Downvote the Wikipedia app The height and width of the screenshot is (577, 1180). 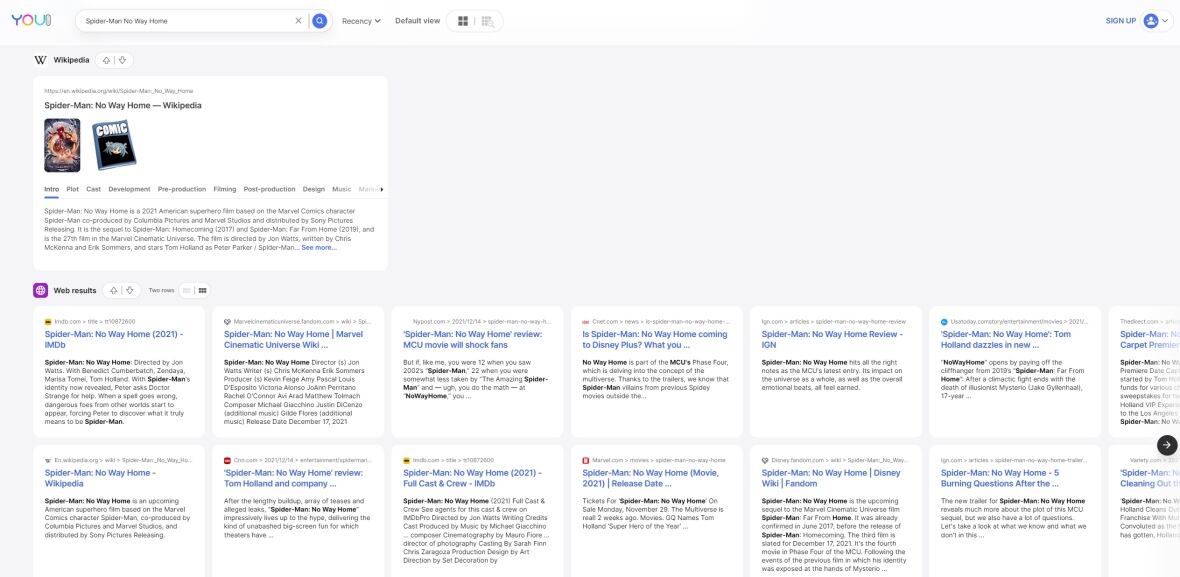(x=123, y=60)
